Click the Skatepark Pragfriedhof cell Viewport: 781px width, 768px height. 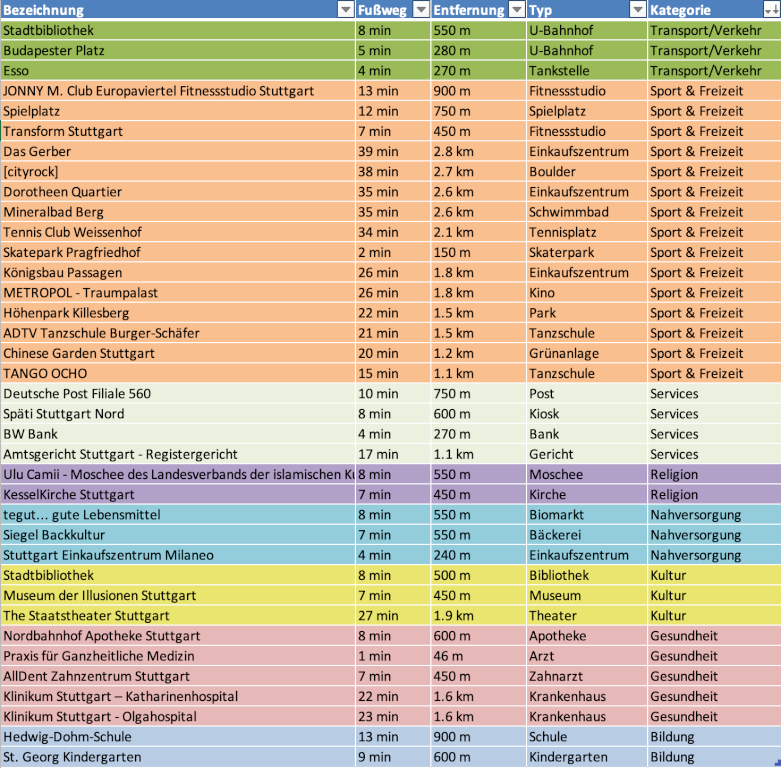coord(178,252)
